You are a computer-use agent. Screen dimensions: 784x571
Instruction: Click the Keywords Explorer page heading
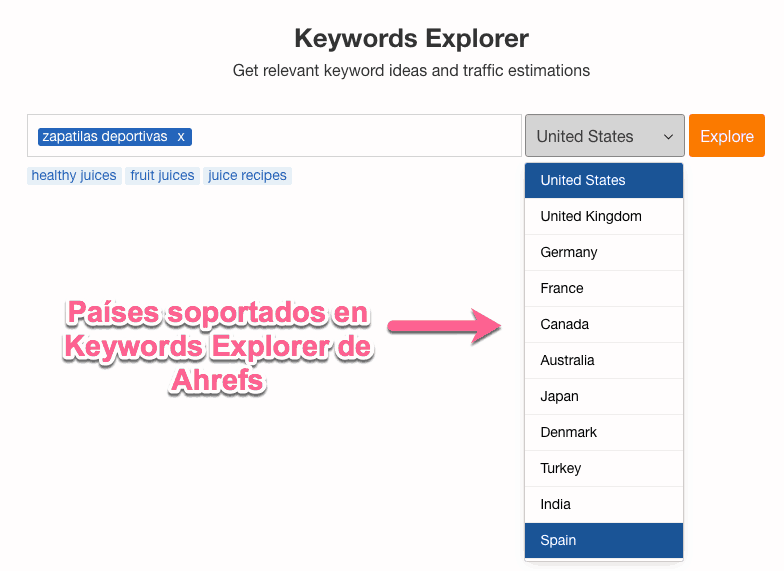click(x=412, y=38)
